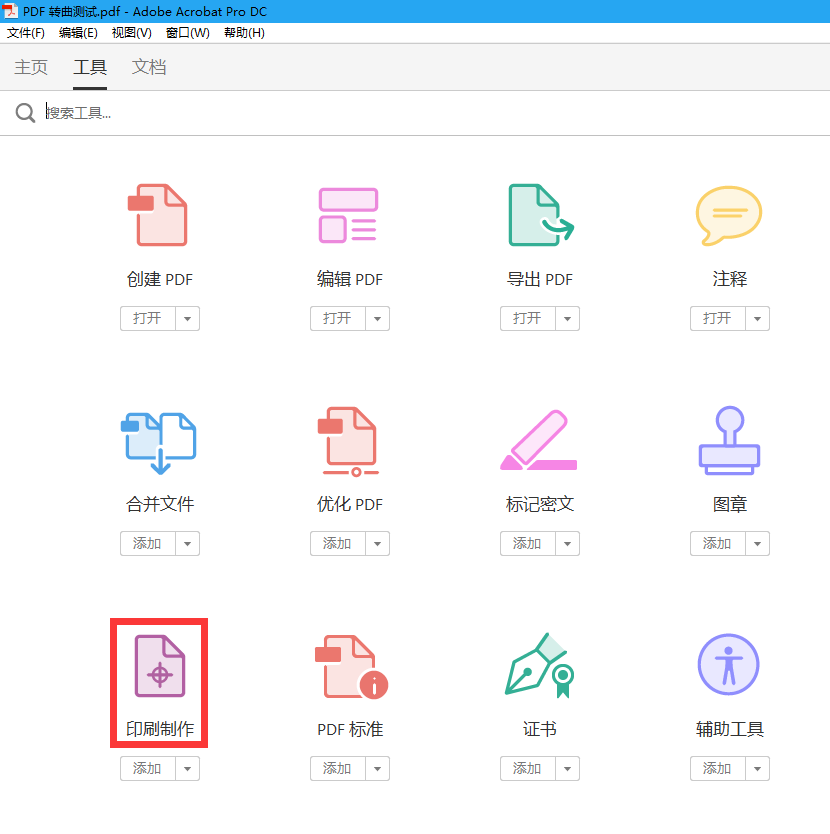Image resolution: width=830 pixels, height=834 pixels.
Task: Expand dropdown arrow next to 图章 Add
Action: [x=757, y=544]
